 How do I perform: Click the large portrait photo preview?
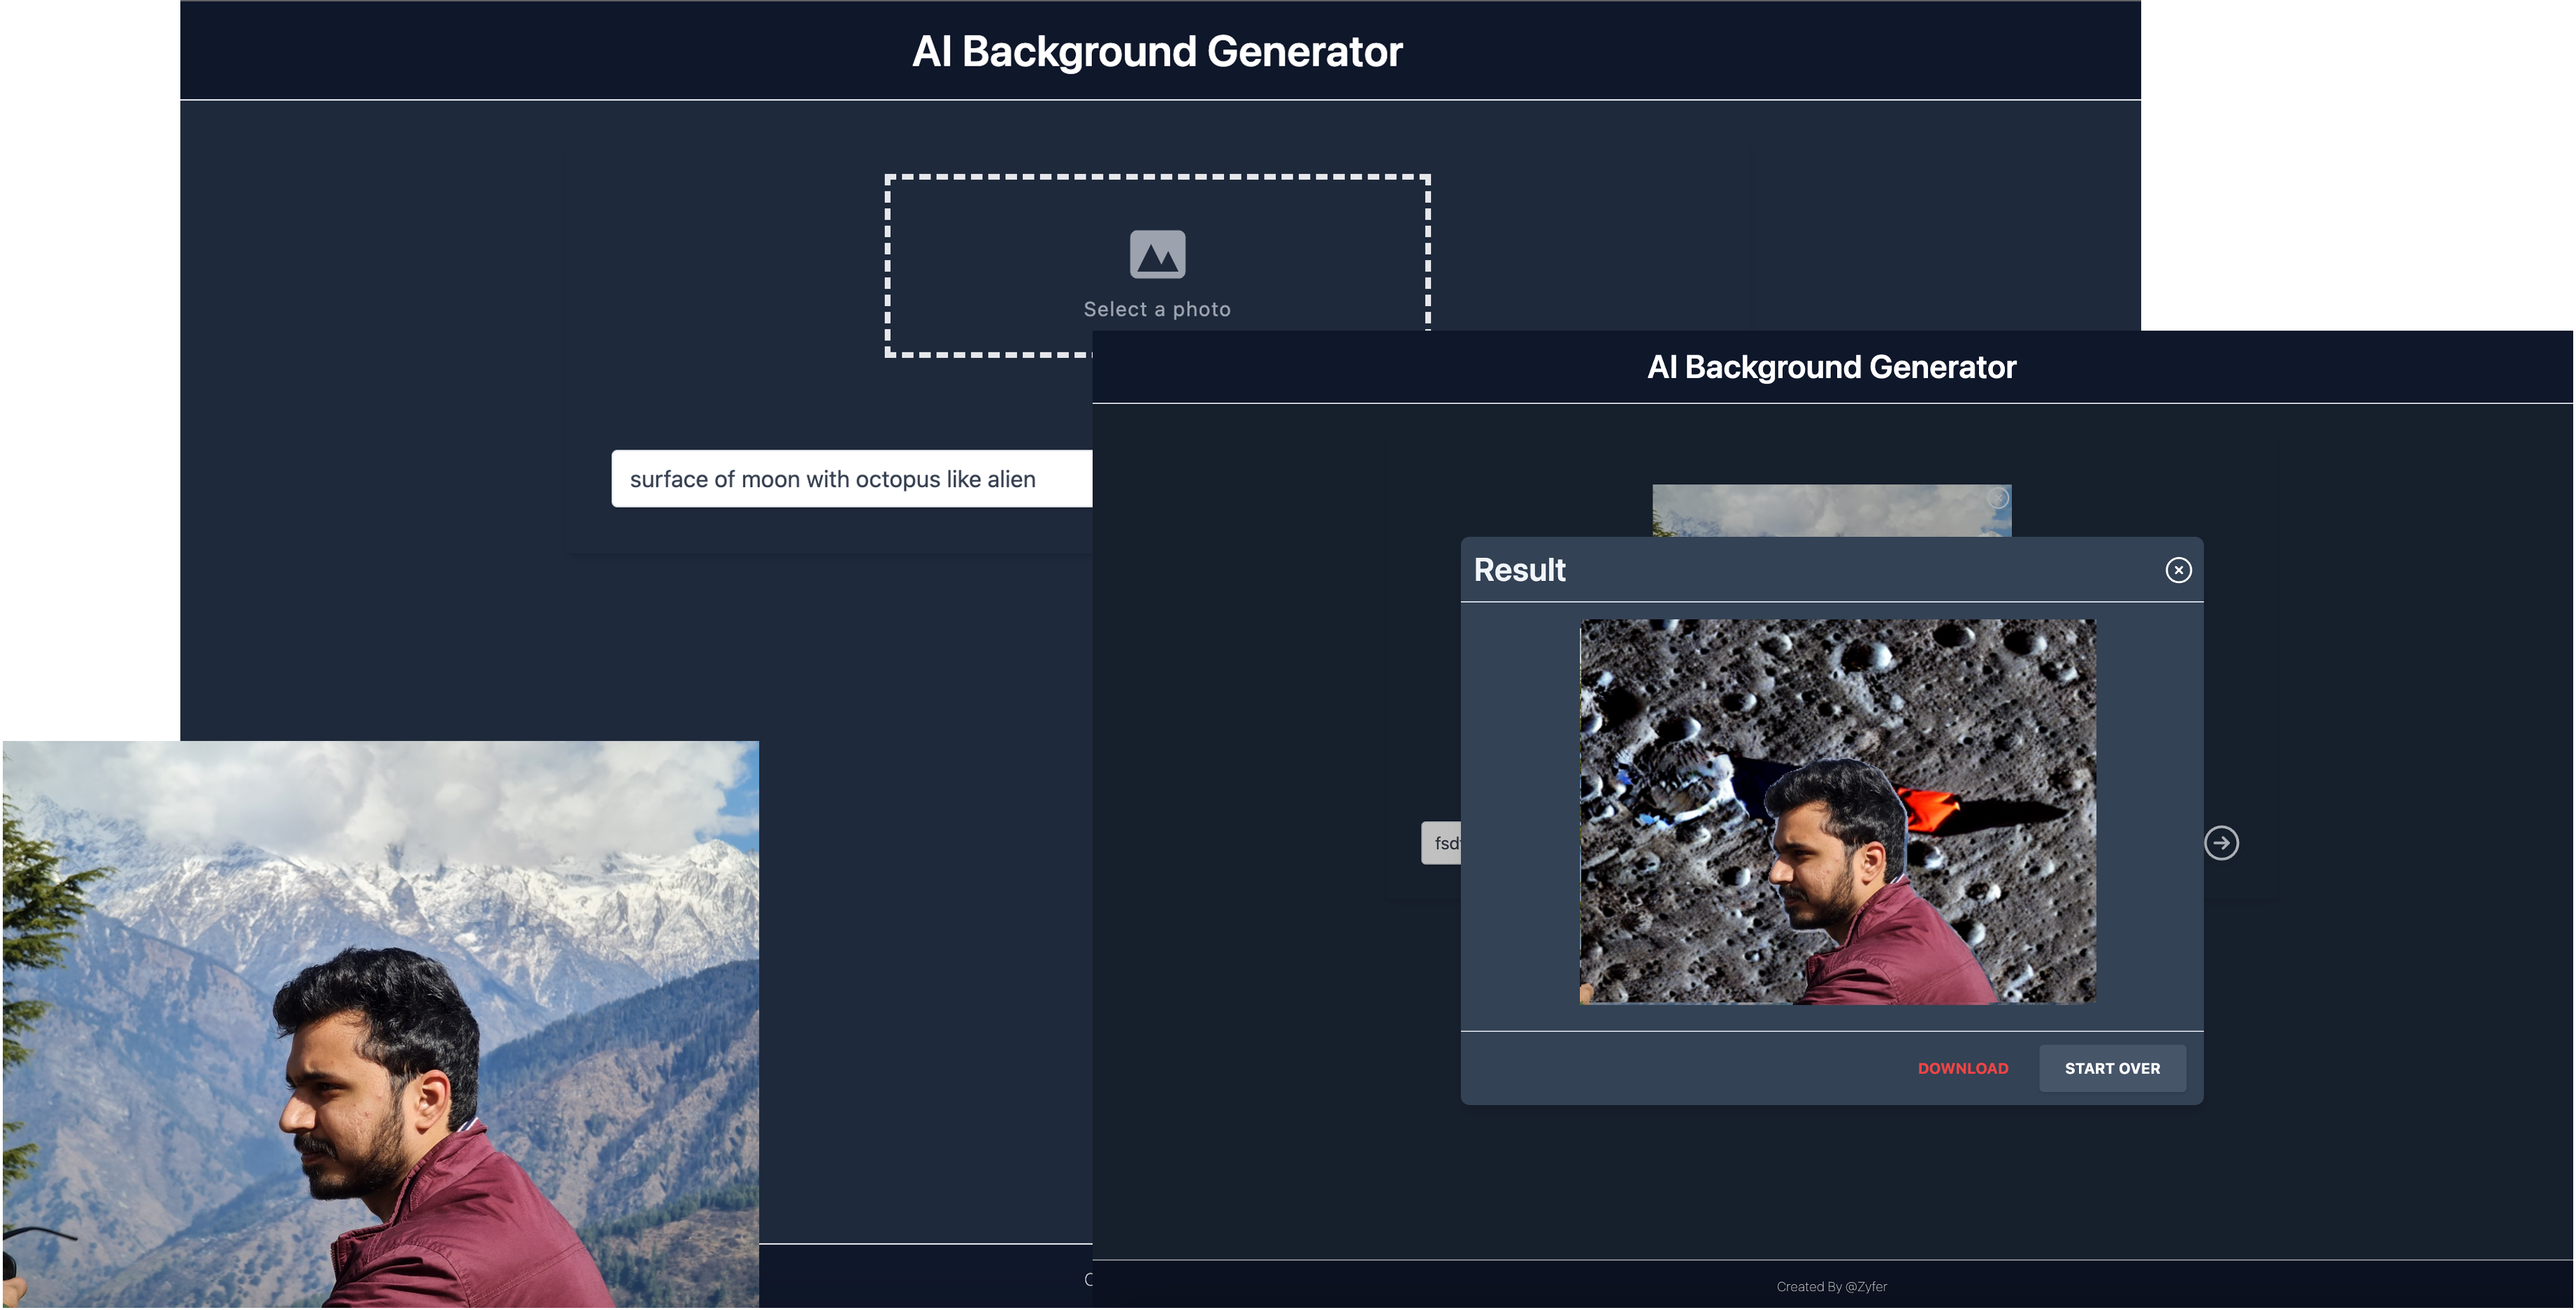pyautogui.click(x=380, y=1020)
